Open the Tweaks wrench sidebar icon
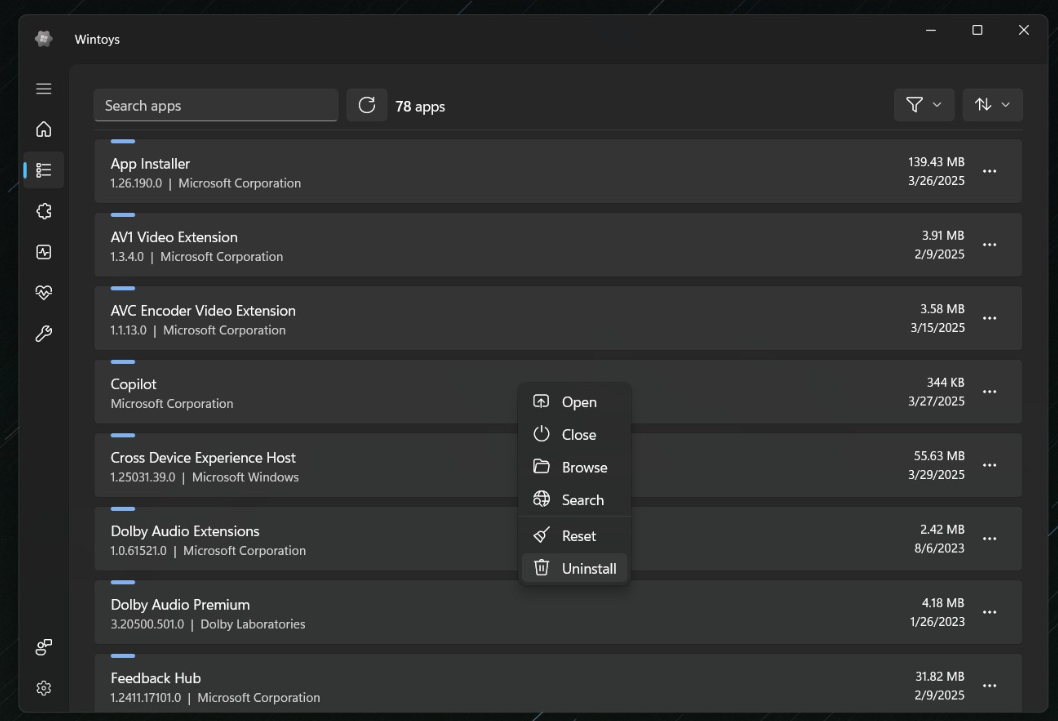This screenshot has height=721, width=1058. tap(44, 334)
